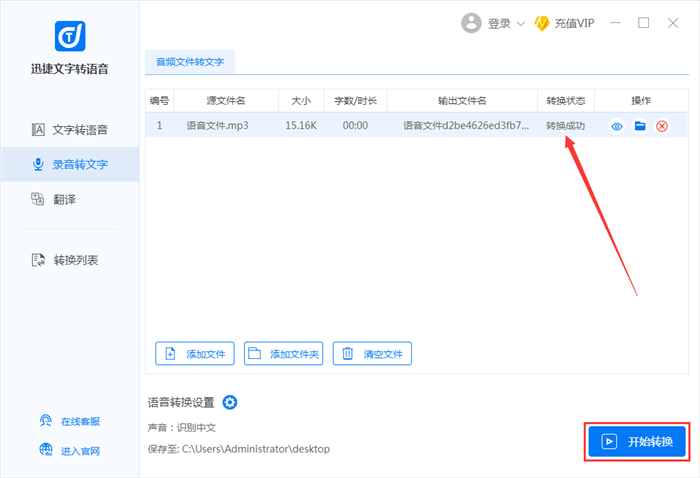This screenshot has height=478, width=700.
Task: Click output name 语音文件d2be4626ed3fb7...
Action: (x=466, y=126)
